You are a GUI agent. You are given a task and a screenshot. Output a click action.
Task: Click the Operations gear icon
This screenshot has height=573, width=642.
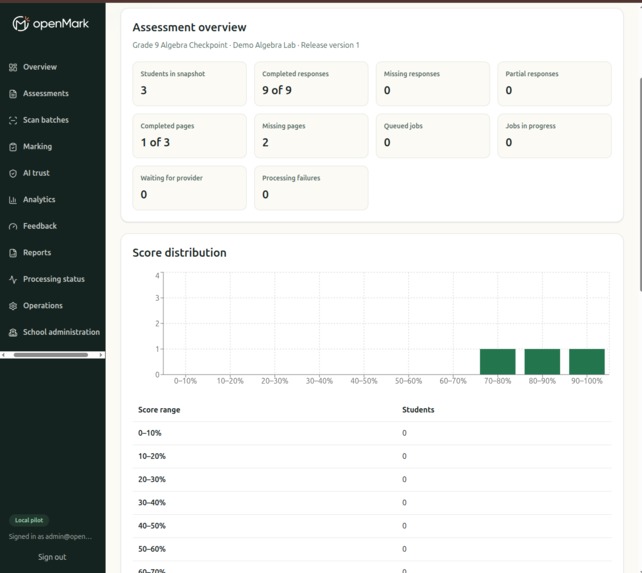(x=13, y=306)
